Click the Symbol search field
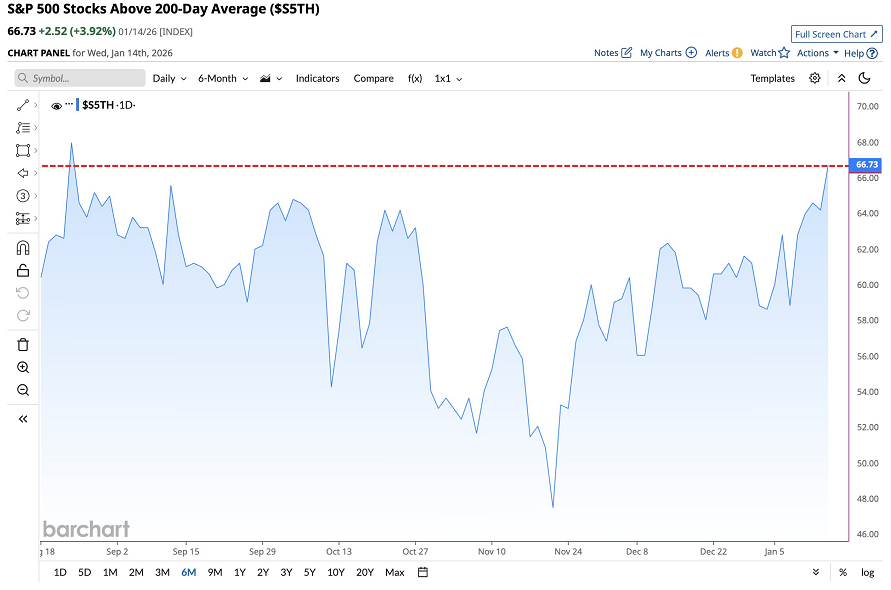891x590 pixels. 80,78
